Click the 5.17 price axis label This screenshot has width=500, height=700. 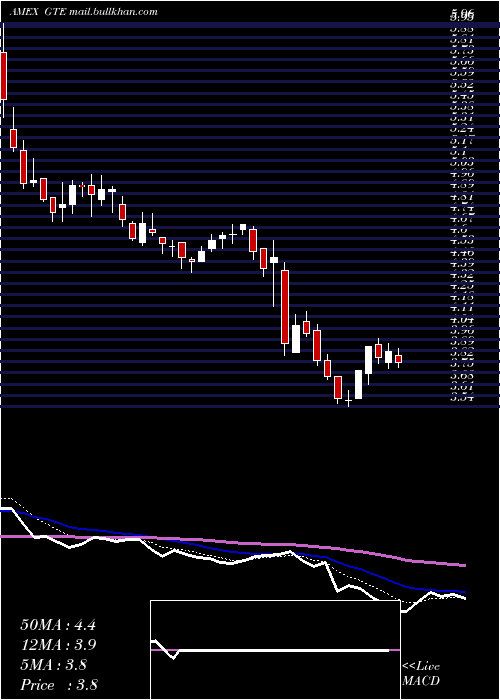(x=462, y=141)
